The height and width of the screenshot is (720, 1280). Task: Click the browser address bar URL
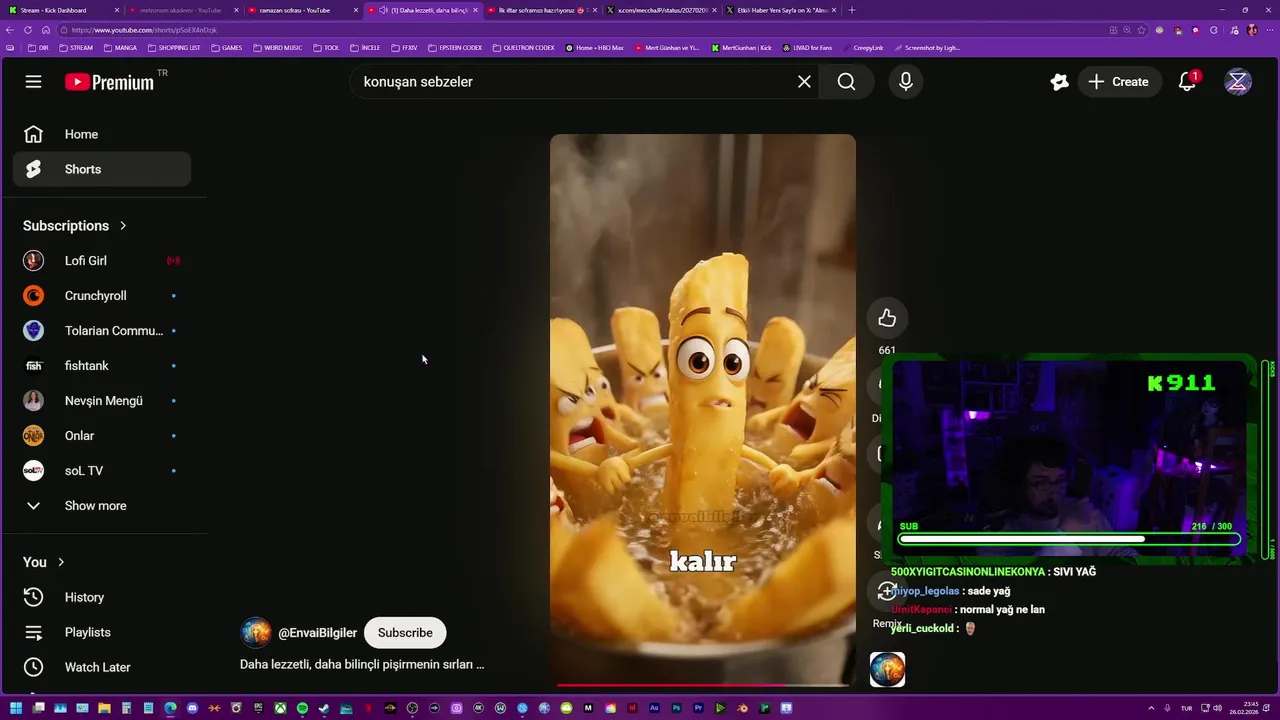pyautogui.click(x=144, y=30)
